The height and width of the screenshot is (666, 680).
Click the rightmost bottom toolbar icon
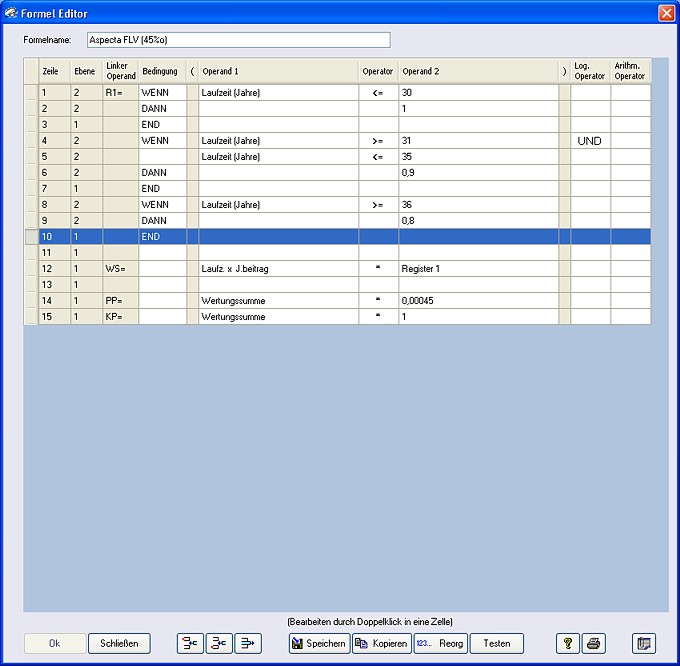[644, 643]
